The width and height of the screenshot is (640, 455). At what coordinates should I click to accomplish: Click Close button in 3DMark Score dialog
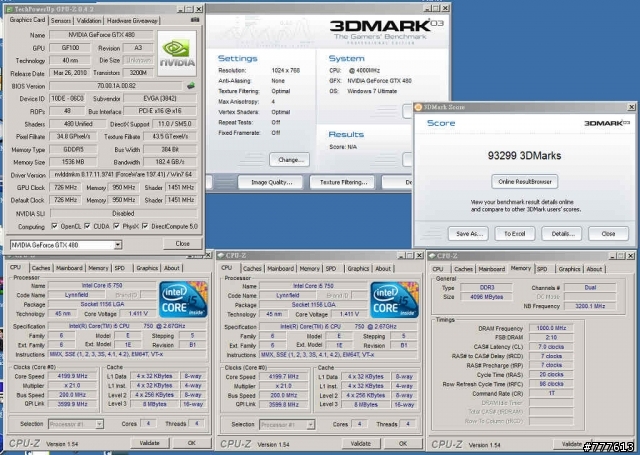click(608, 234)
